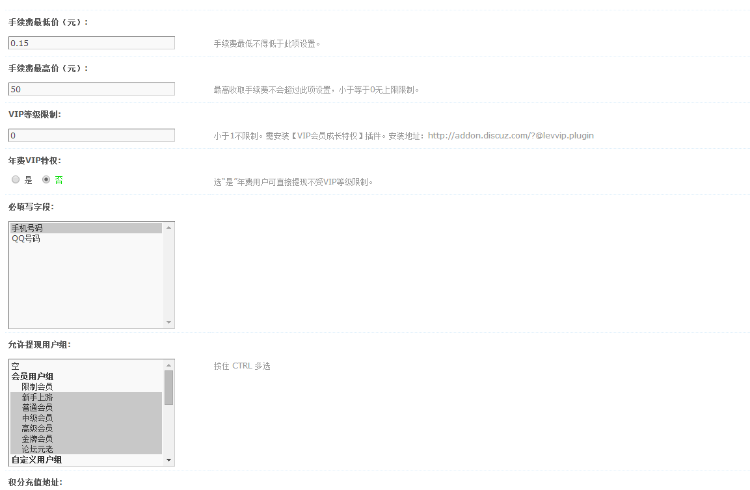The width and height of the screenshot is (750, 490).
Task: Click the up arrow of 允许提现用户组 scrollbar
Action: click(x=168, y=365)
